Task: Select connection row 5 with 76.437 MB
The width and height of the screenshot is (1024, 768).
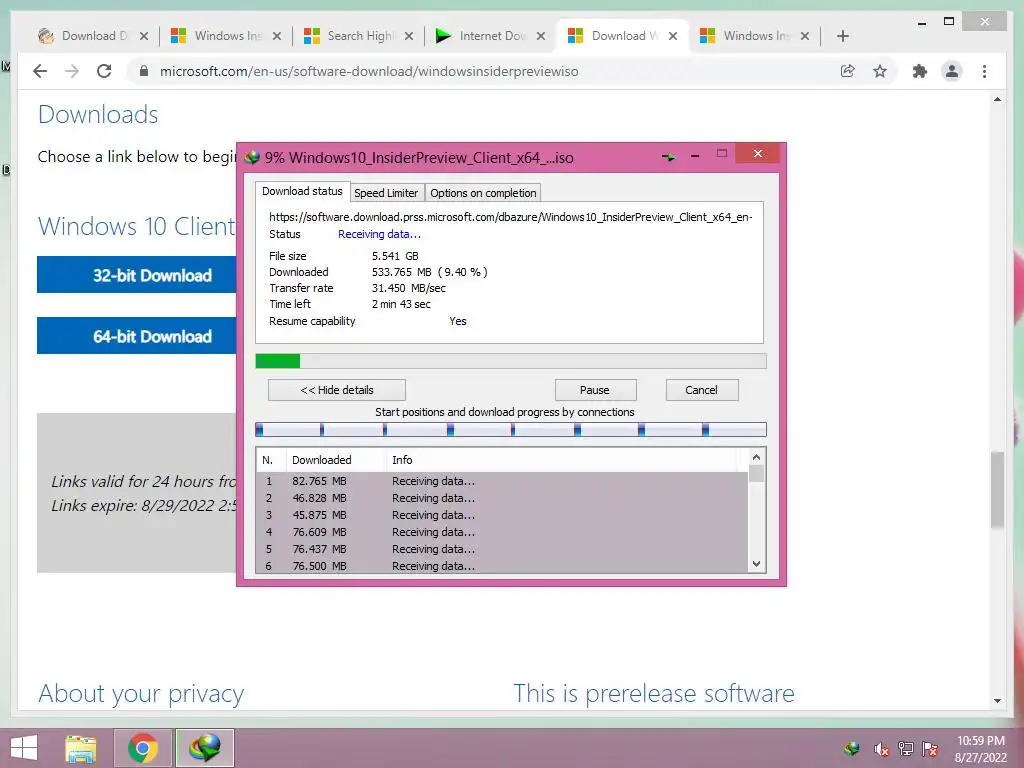Action: 502,549
